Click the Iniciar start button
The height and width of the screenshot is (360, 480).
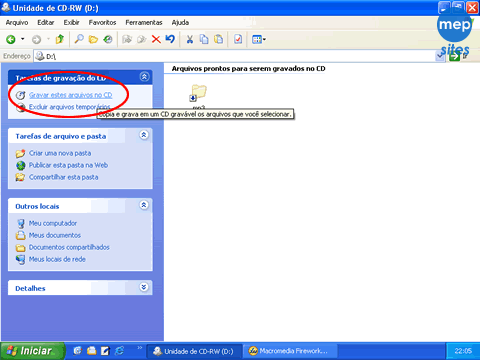point(32,351)
